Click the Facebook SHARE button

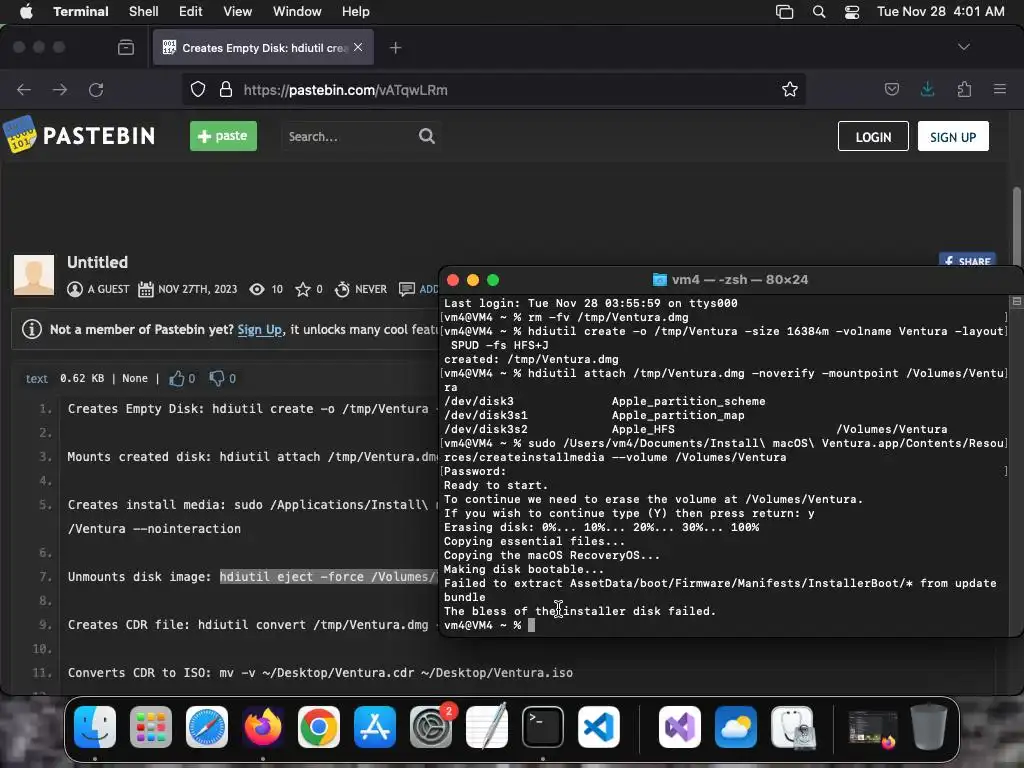coord(967,260)
